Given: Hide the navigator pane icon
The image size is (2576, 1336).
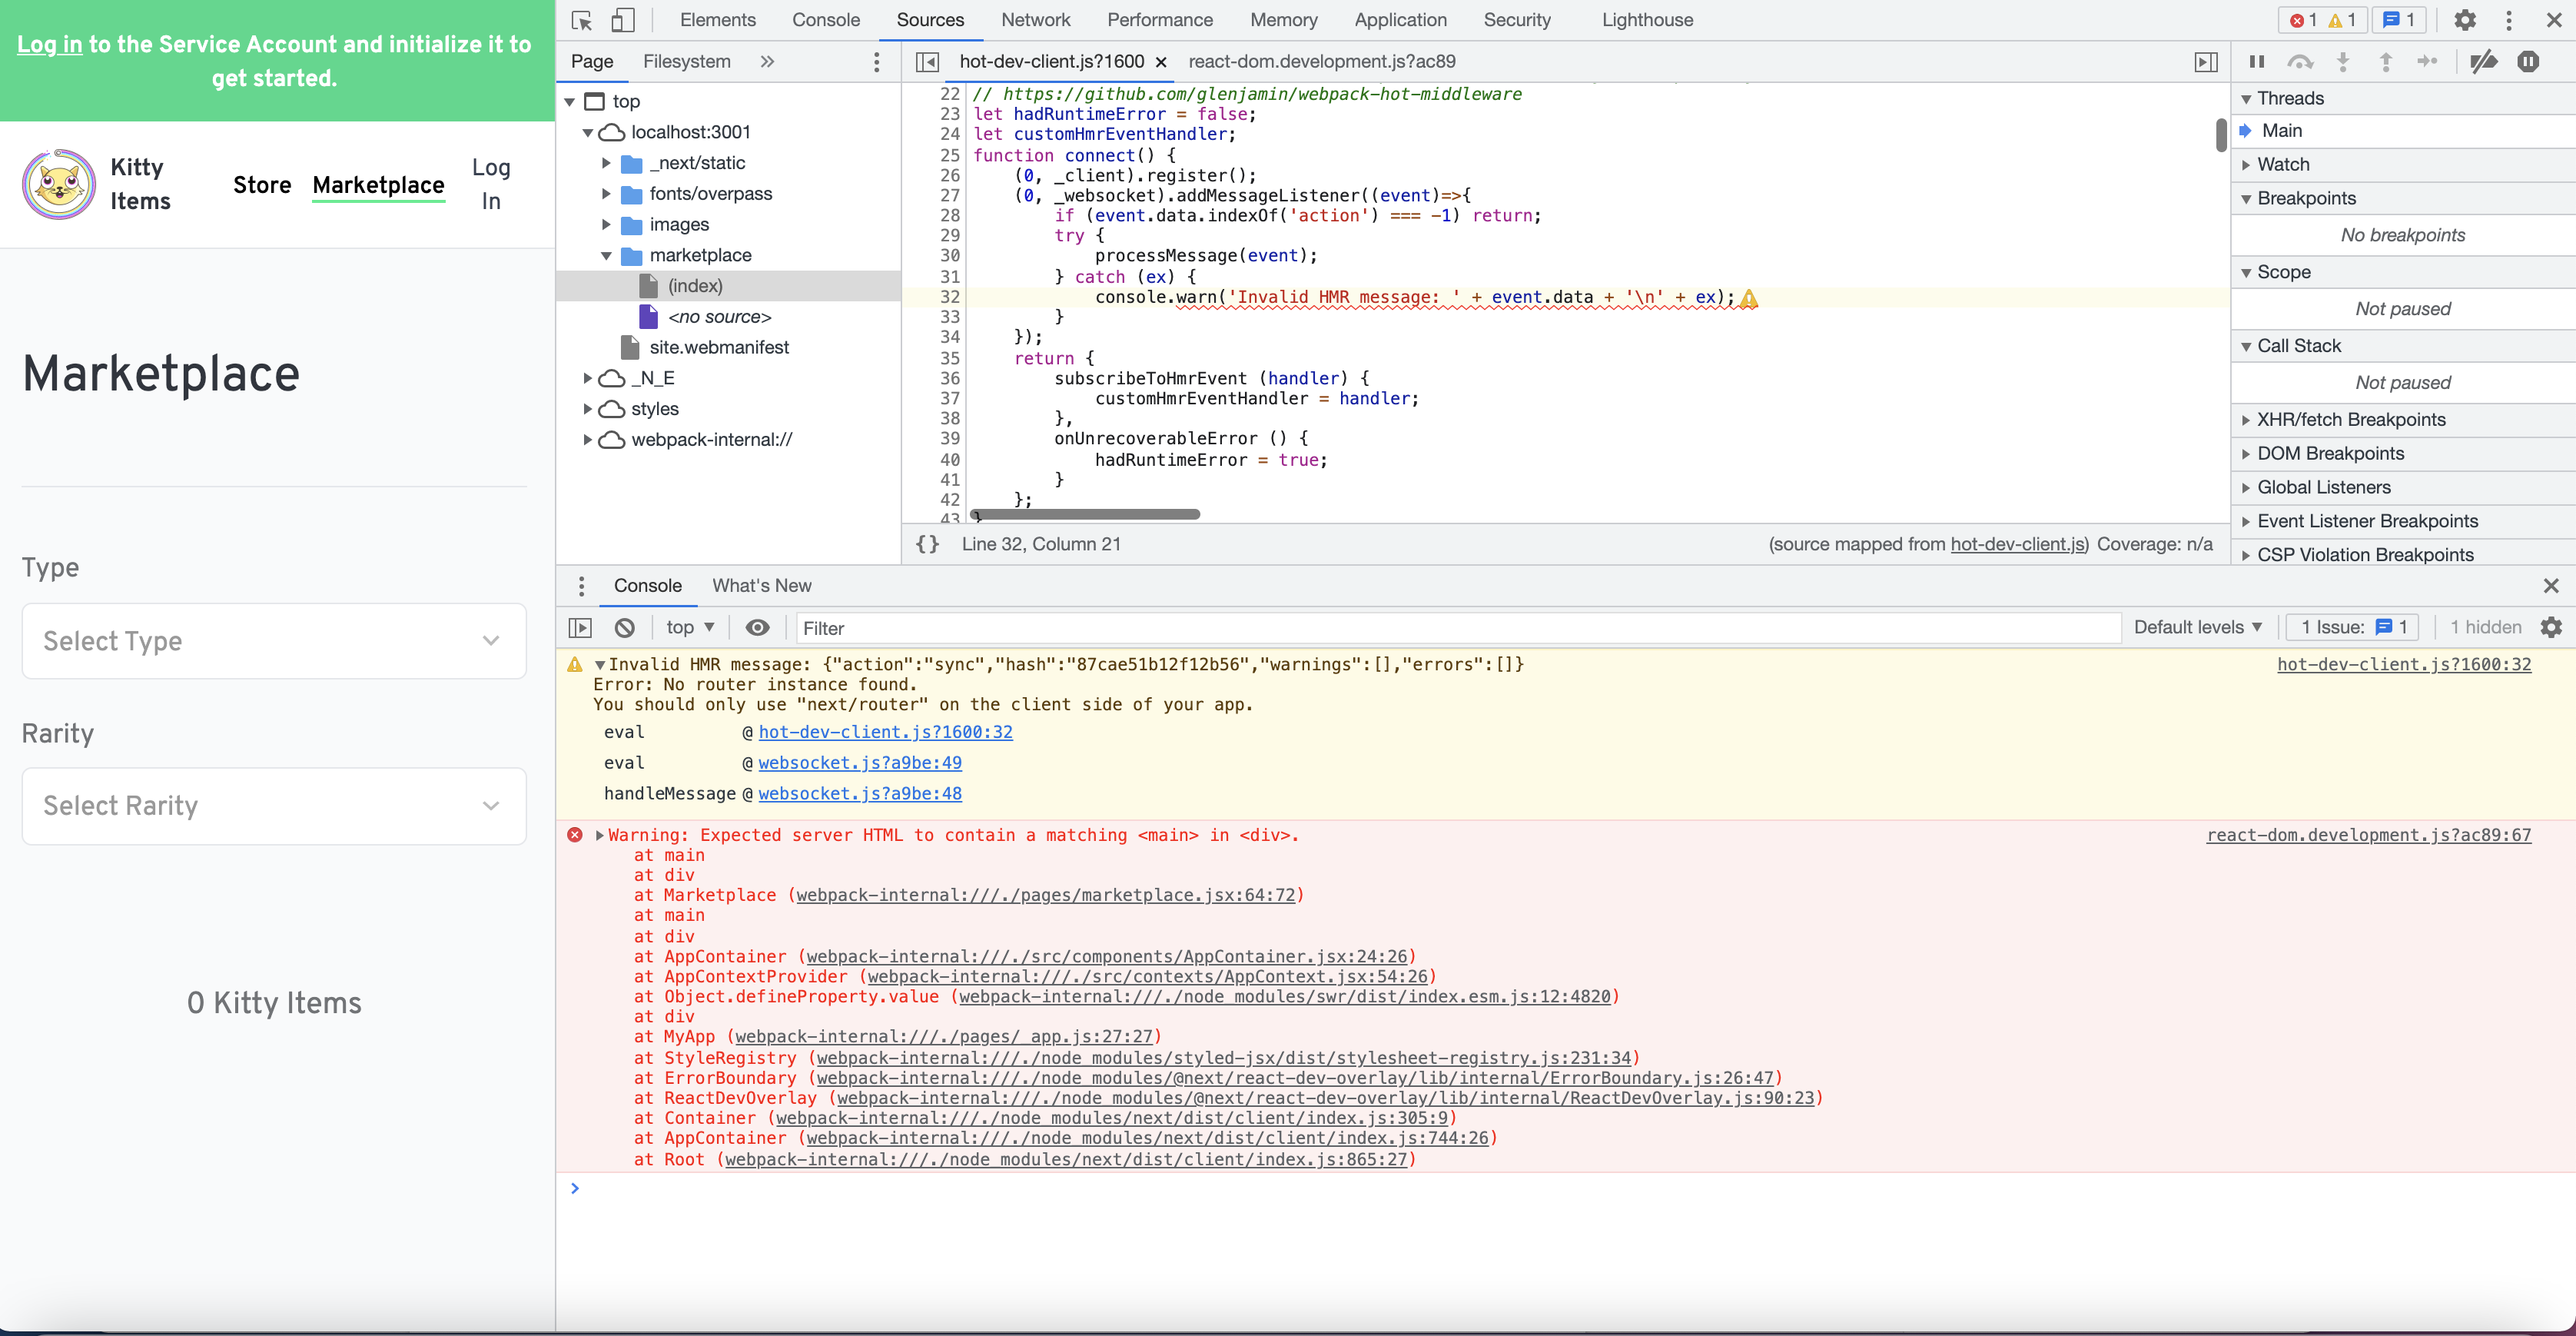Looking at the screenshot, I should (927, 62).
